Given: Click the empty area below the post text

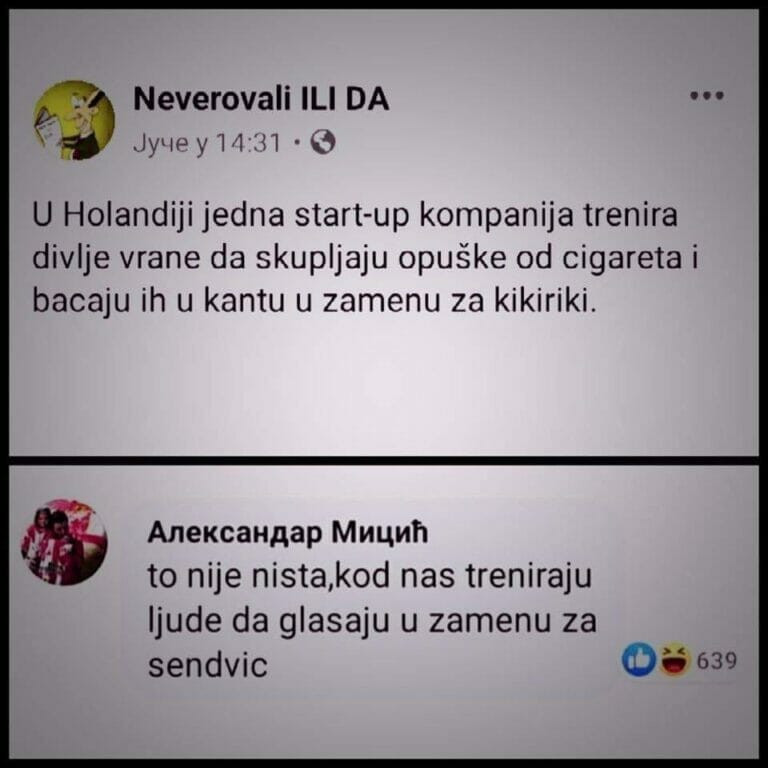Looking at the screenshot, I should [384, 387].
